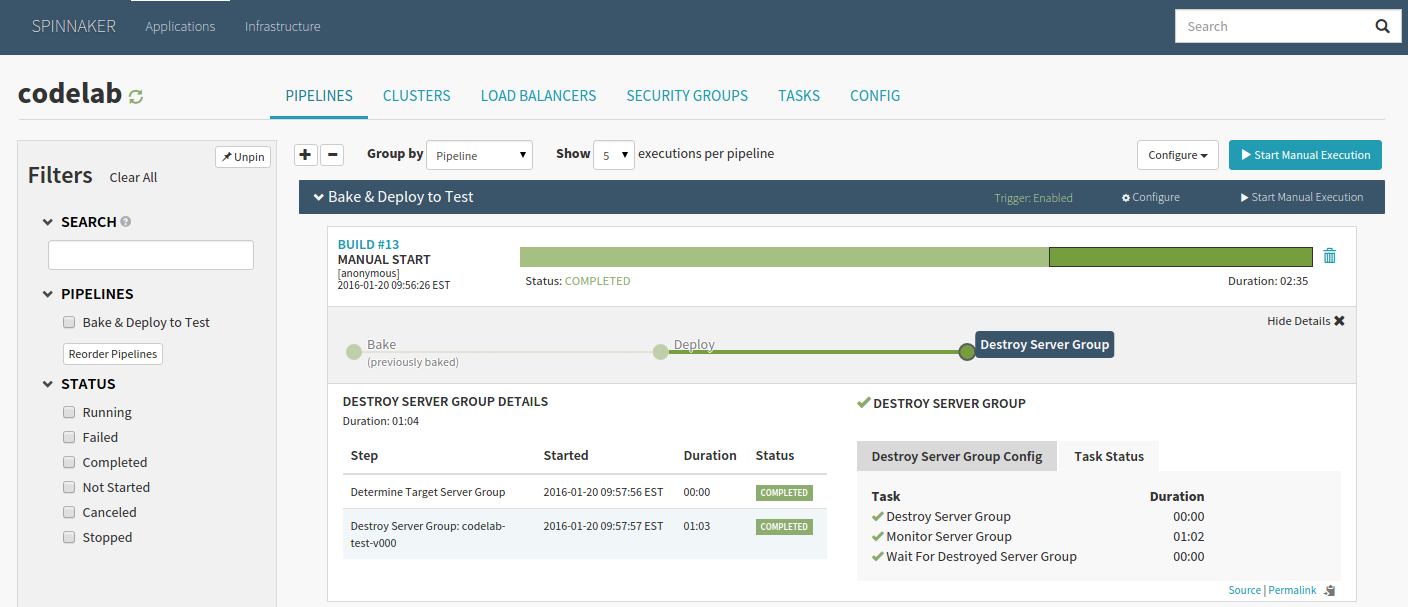Screen dimensions: 1408x607
Task: Open the CLUSTERS tab
Action: [x=417, y=96]
